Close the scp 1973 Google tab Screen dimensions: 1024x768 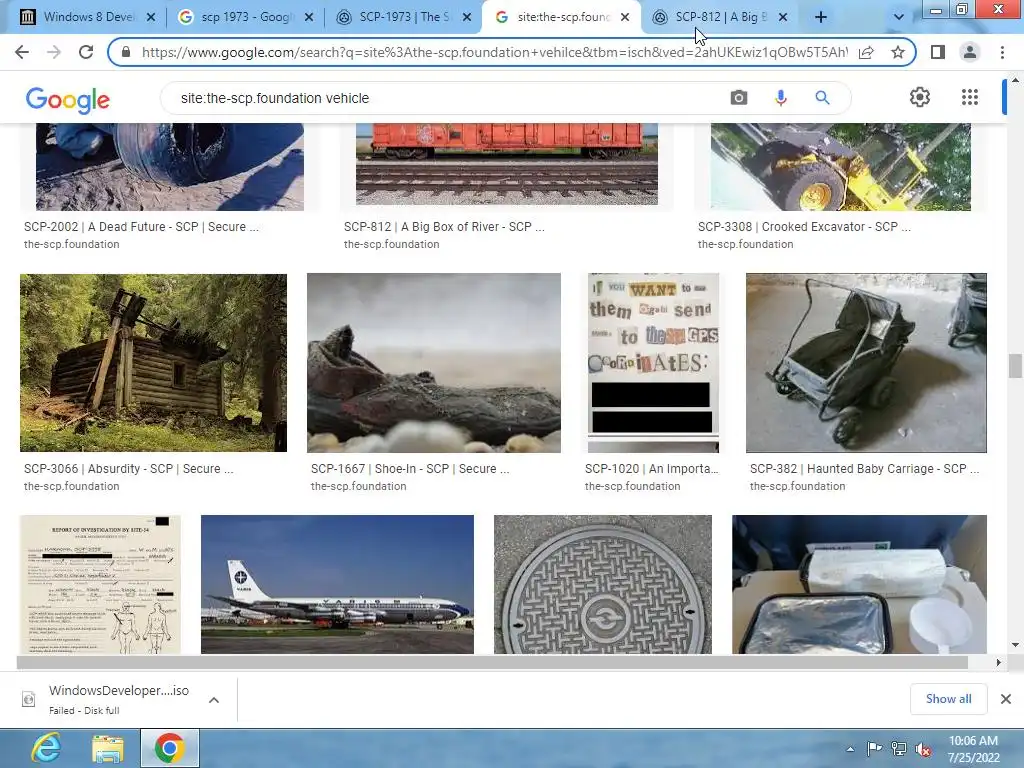click(x=309, y=18)
